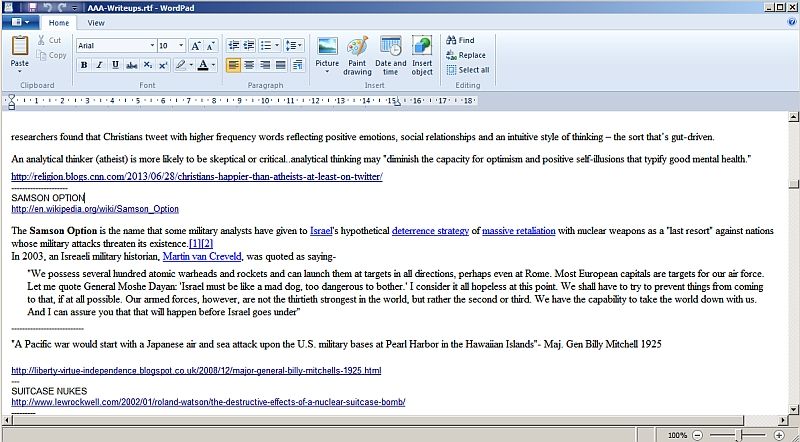Toggle Superscript formatting

(163, 65)
